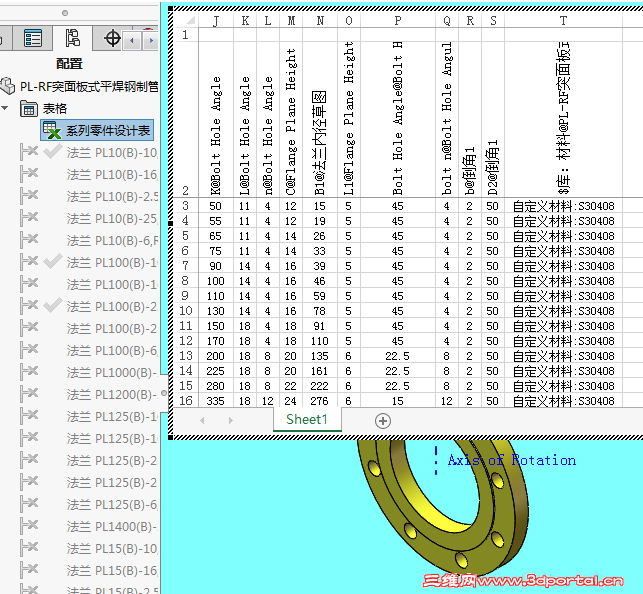Viewport: 643px width, 594px height.
Task: Select column header J
Action: (x=216, y=20)
